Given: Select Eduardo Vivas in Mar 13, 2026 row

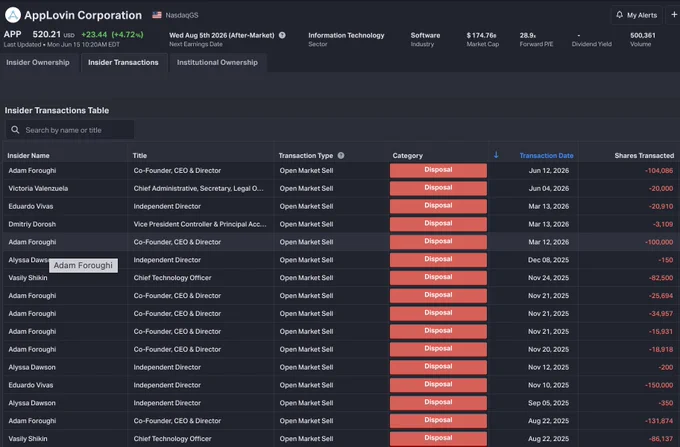Looking at the screenshot, I should point(31,206).
